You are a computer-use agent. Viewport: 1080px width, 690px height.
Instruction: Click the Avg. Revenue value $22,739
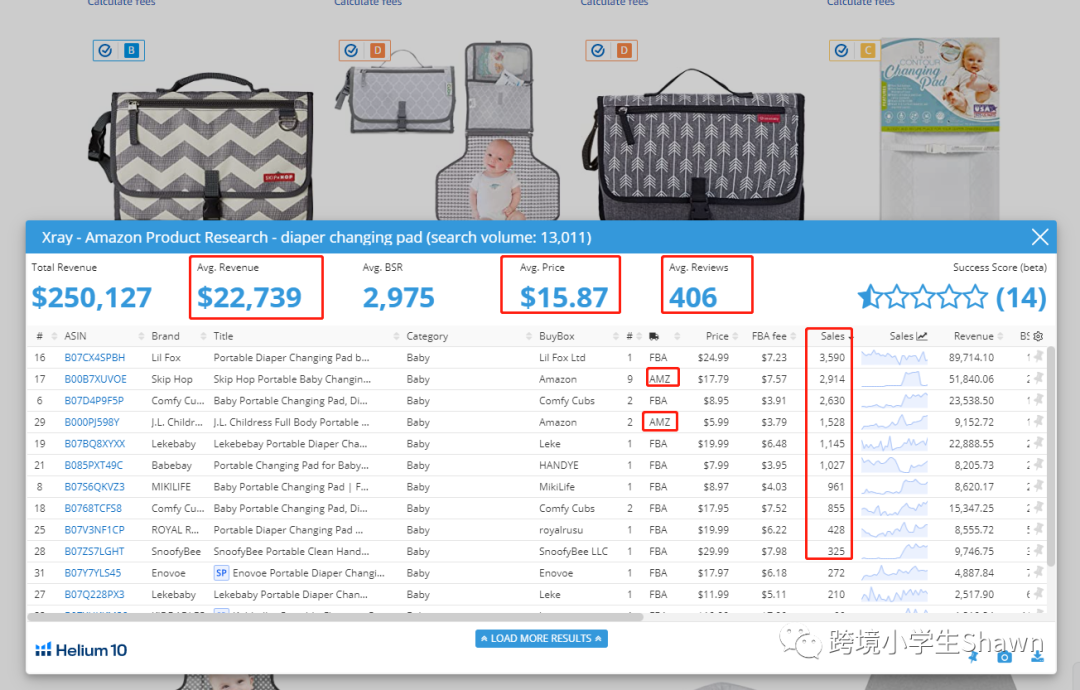pyautogui.click(x=249, y=297)
